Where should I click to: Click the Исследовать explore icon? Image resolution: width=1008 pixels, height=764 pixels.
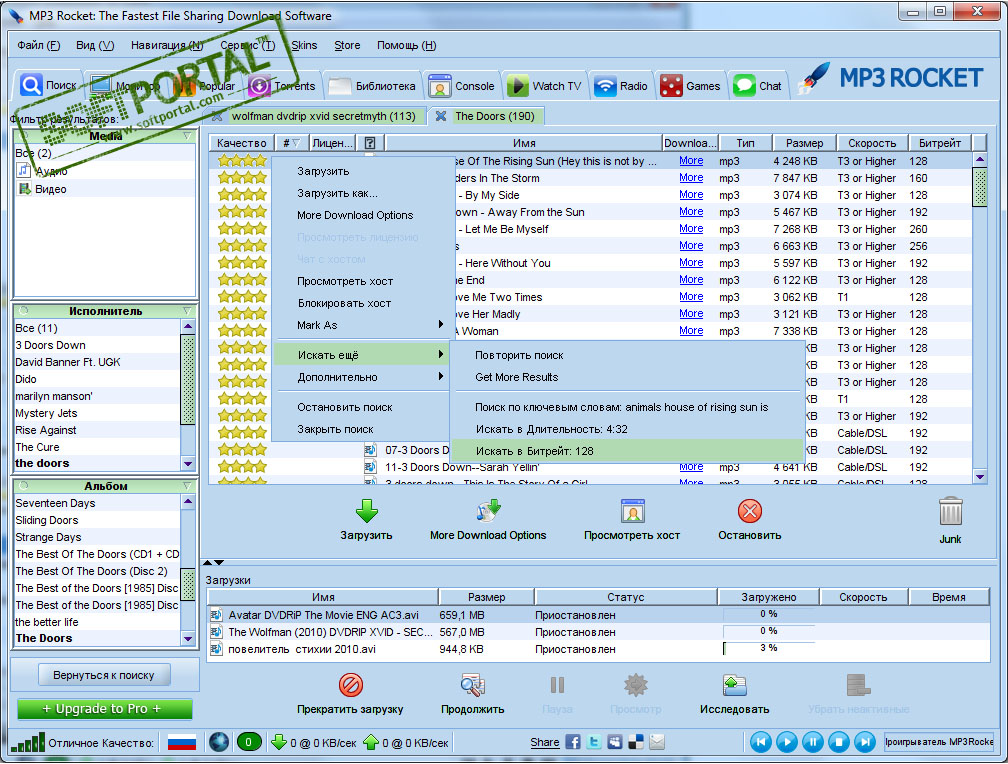pos(734,685)
